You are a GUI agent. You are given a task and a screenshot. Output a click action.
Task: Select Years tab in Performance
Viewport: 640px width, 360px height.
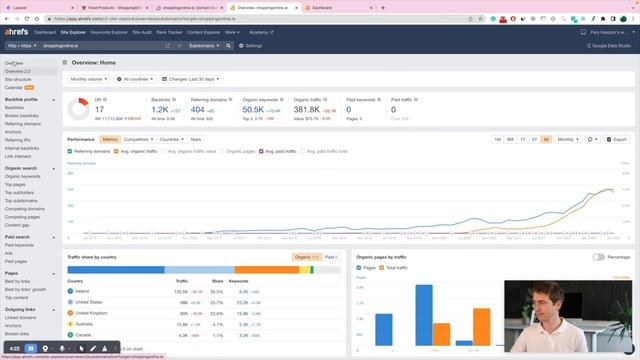coord(196,139)
